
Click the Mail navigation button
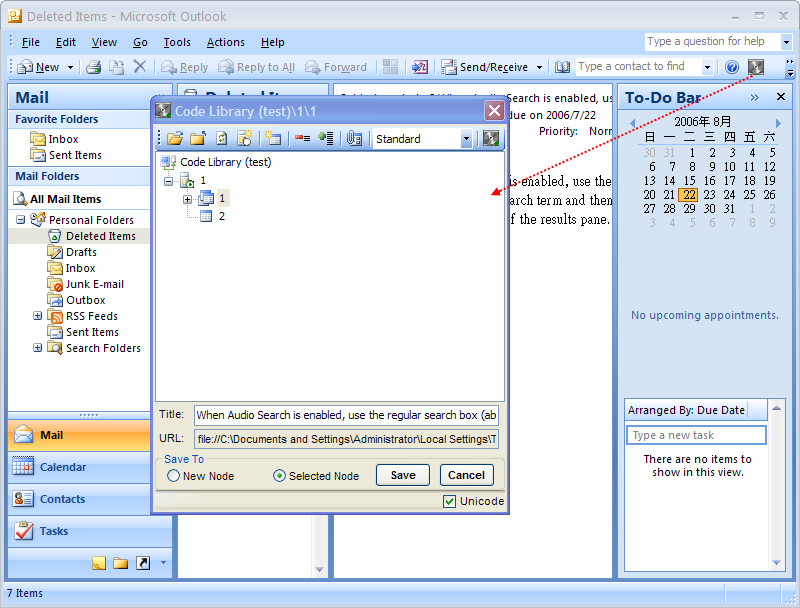pyautogui.click(x=80, y=435)
